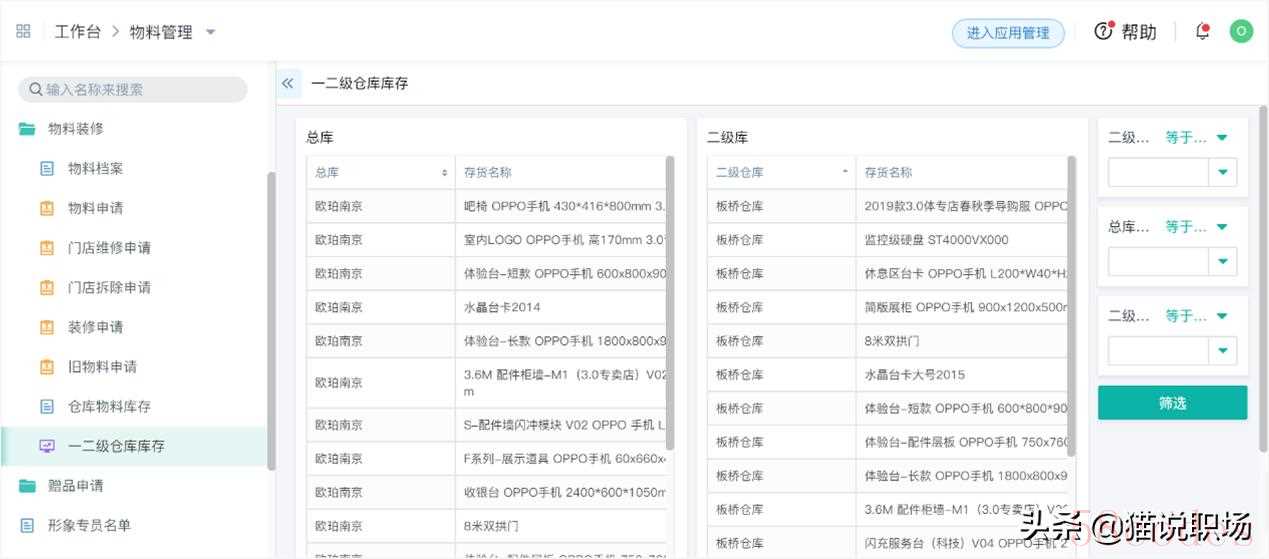Focus the first filter value input
This screenshot has height=559, width=1269.
pos(1158,172)
